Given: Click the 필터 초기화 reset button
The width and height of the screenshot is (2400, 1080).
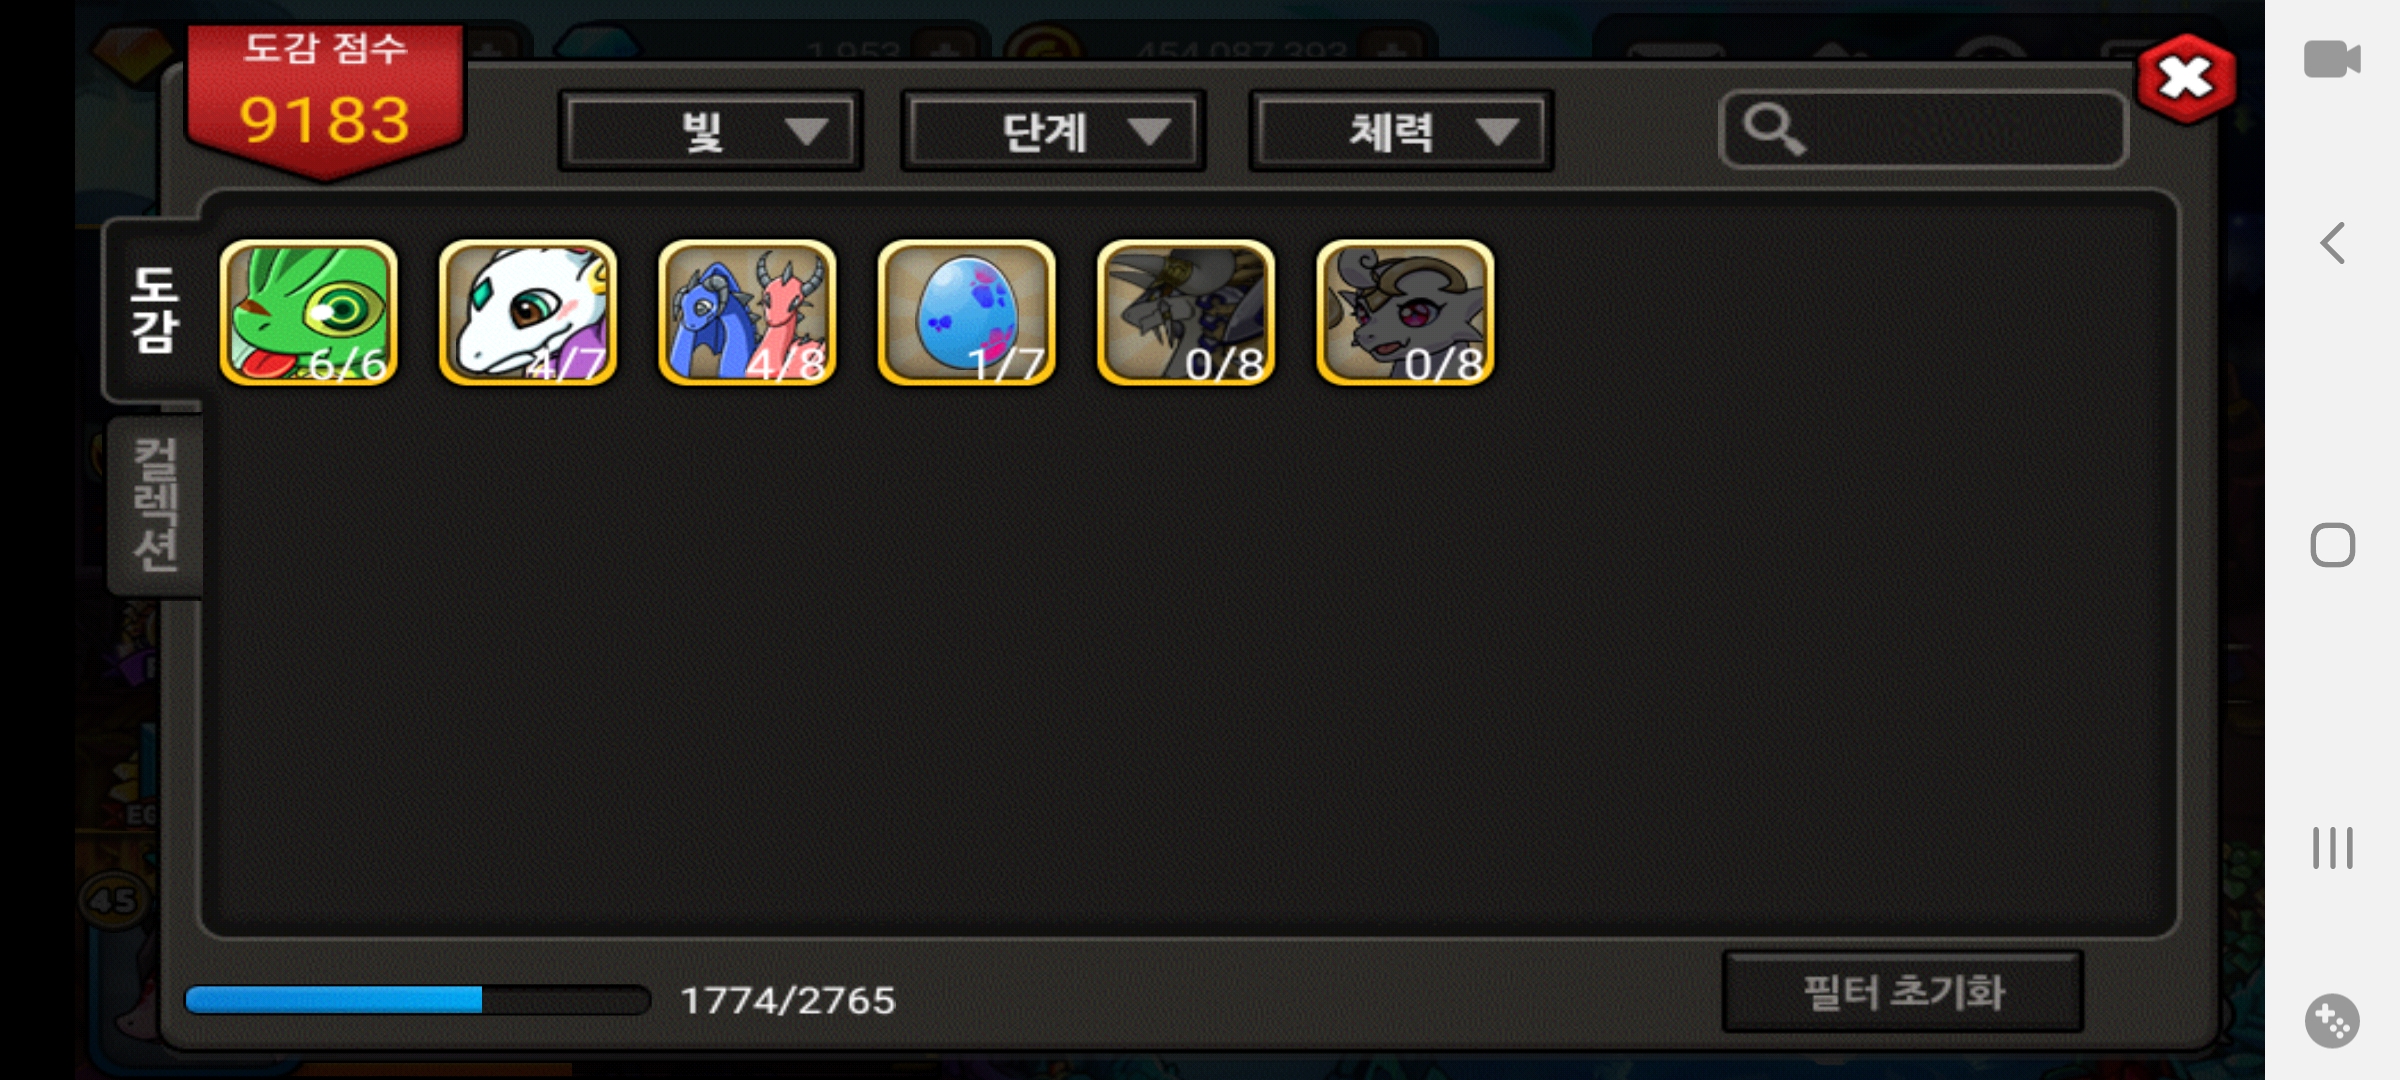Looking at the screenshot, I should [x=1903, y=992].
